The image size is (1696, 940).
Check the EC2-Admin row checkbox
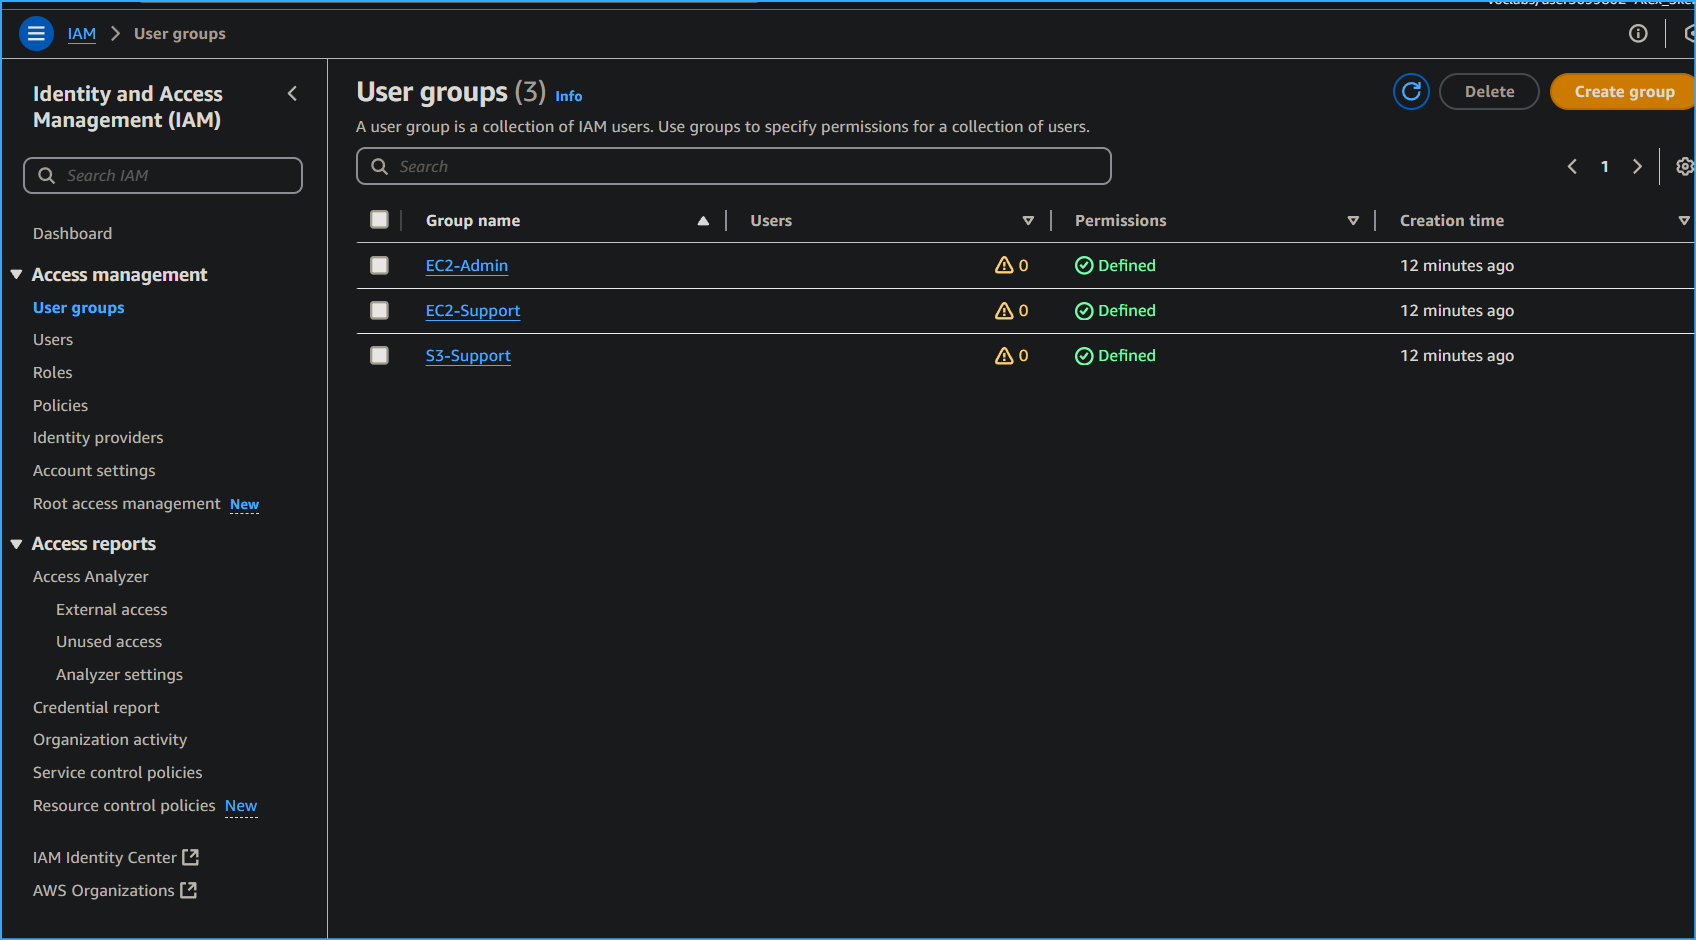tap(379, 265)
